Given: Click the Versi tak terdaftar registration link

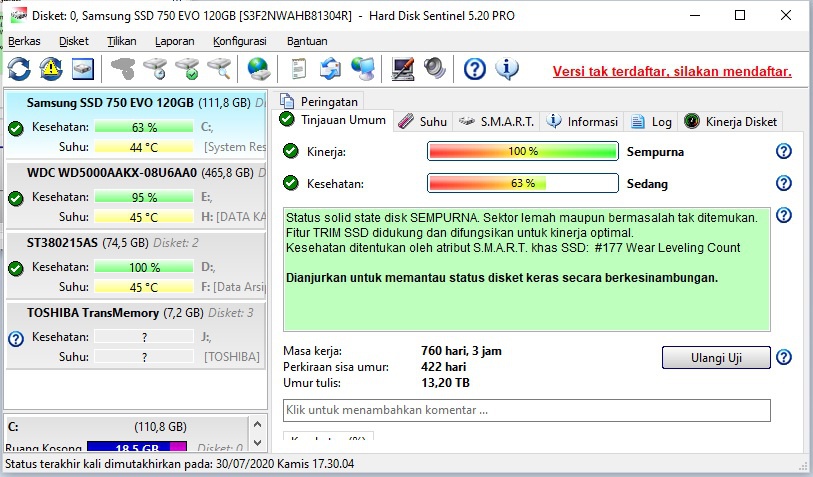Looking at the screenshot, I should (x=672, y=72).
